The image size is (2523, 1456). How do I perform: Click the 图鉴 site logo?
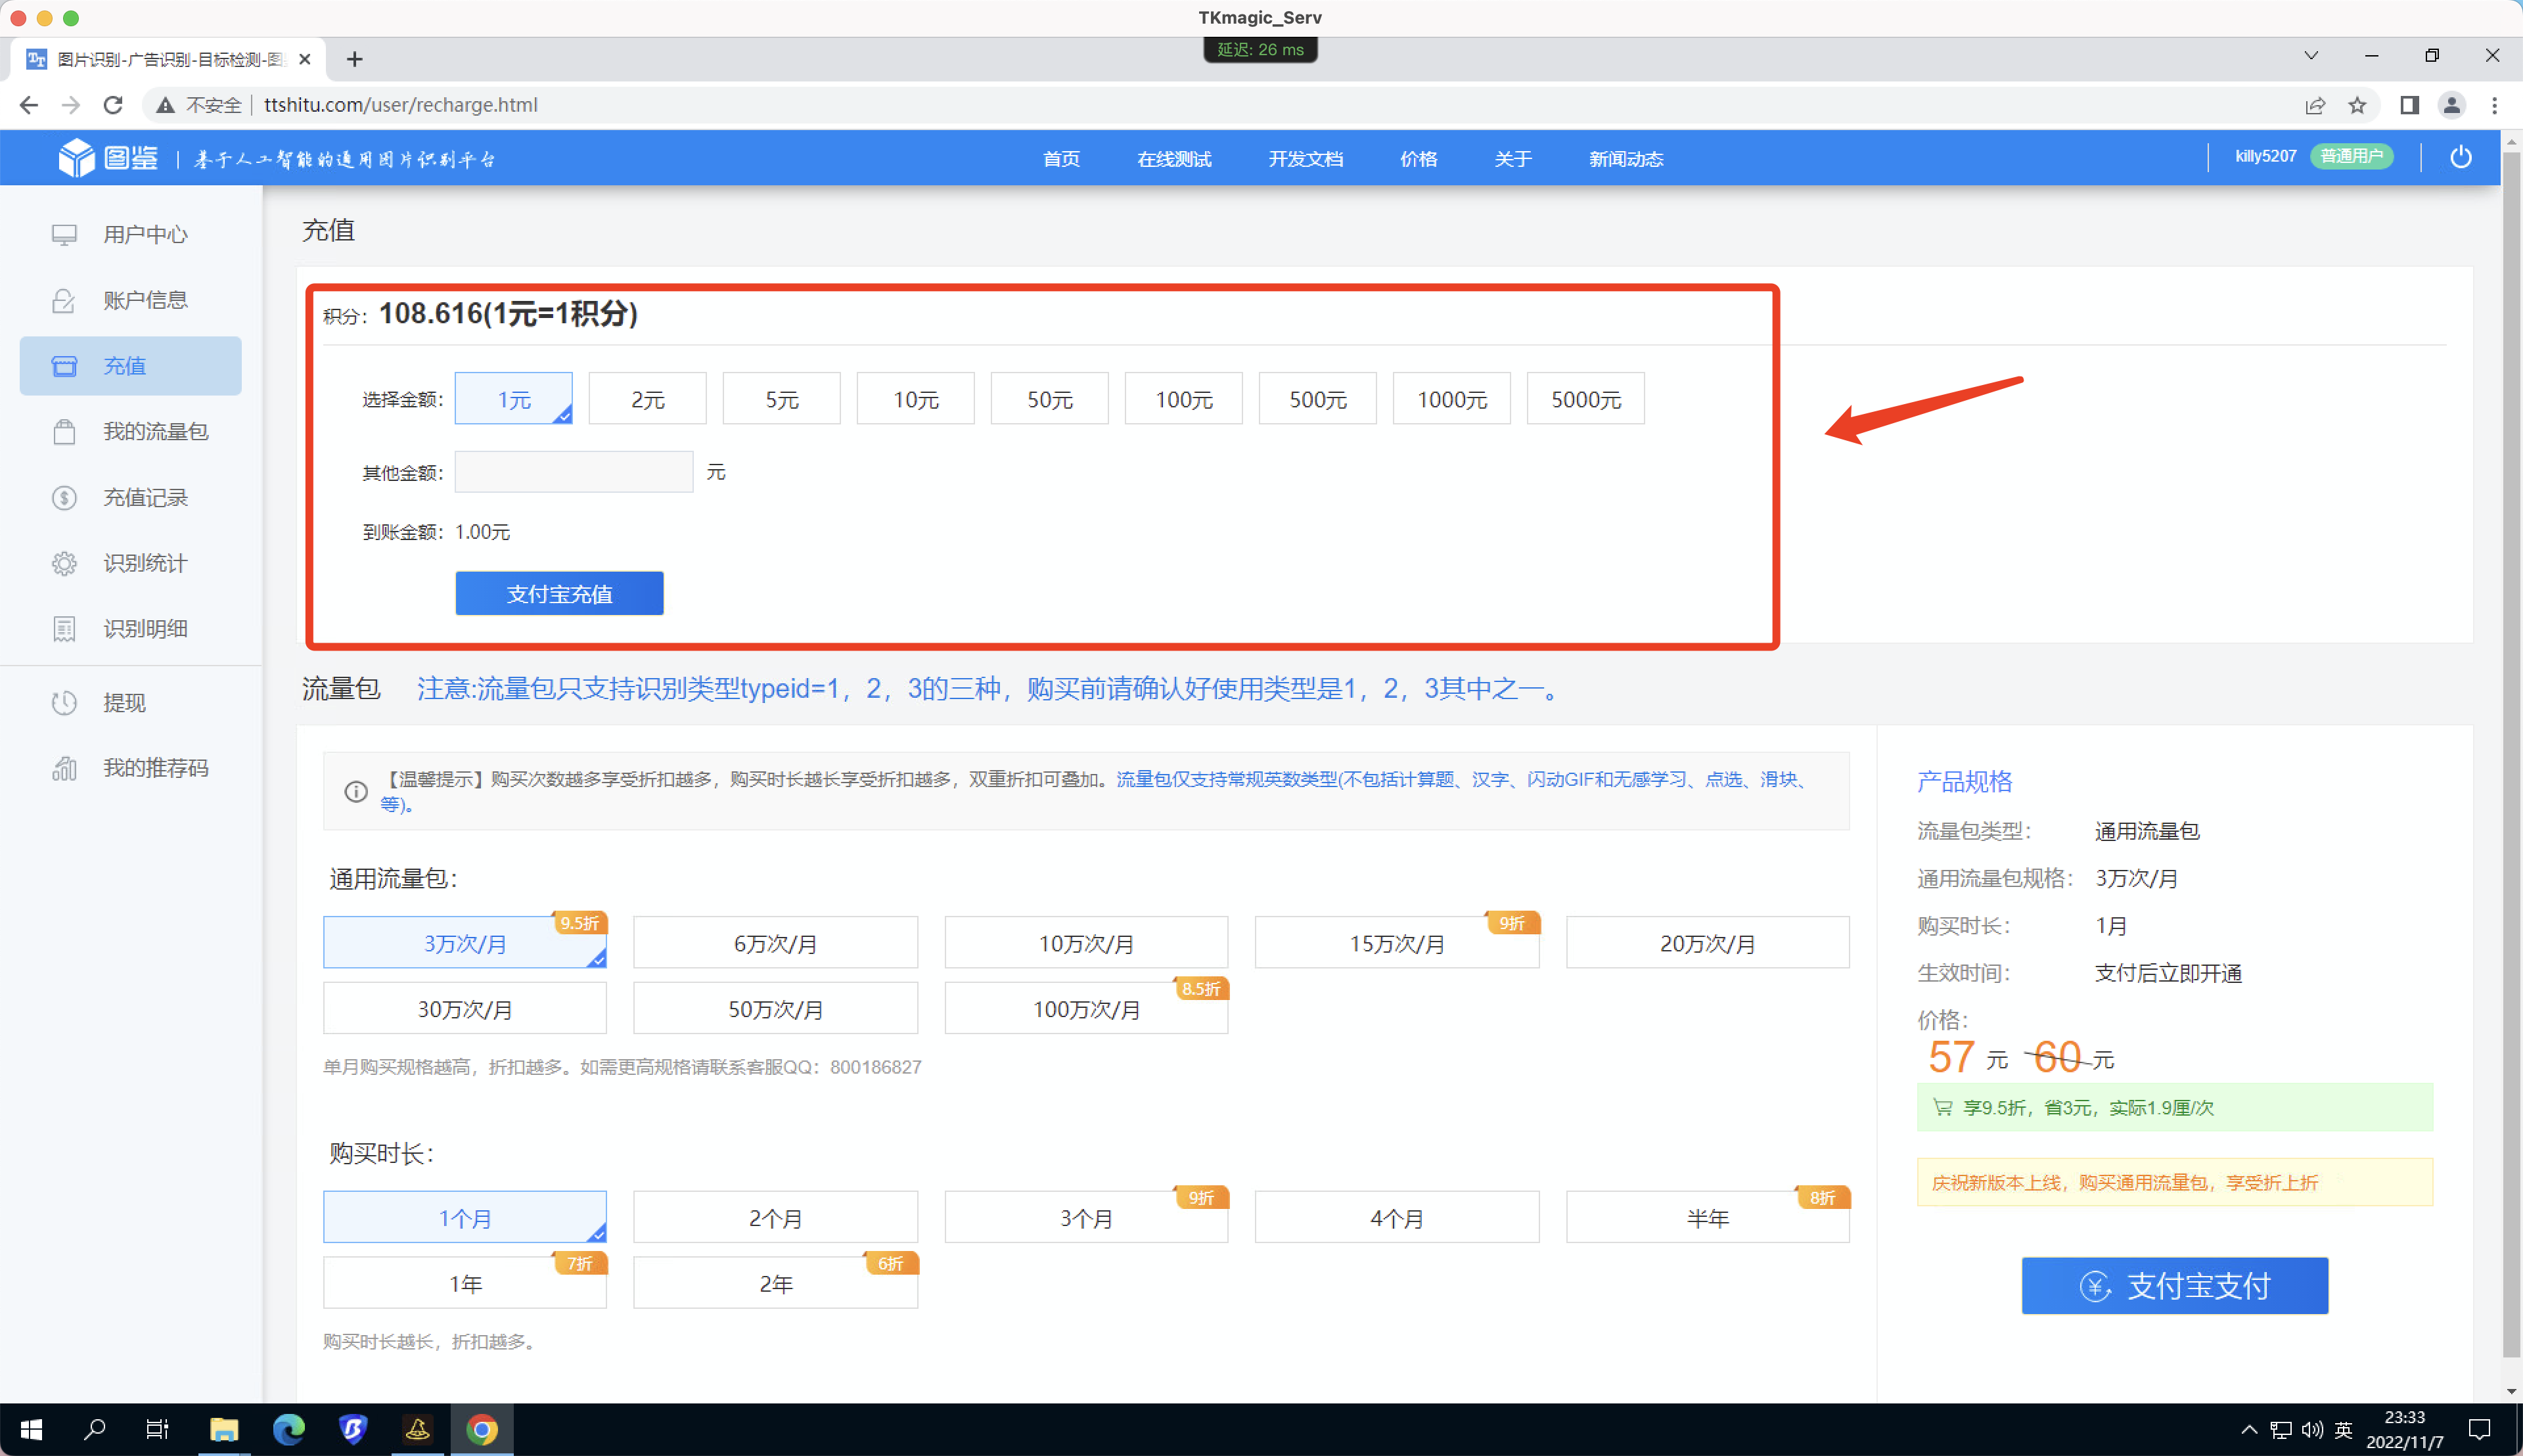pos(106,156)
